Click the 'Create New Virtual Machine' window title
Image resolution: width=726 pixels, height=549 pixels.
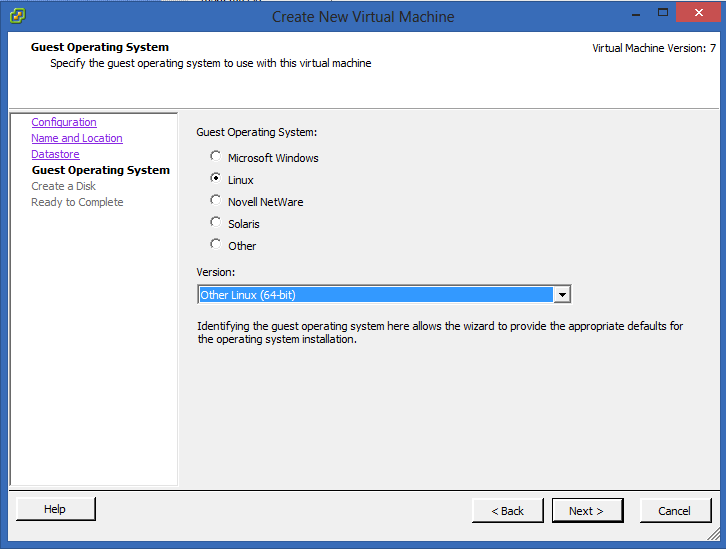363,17
